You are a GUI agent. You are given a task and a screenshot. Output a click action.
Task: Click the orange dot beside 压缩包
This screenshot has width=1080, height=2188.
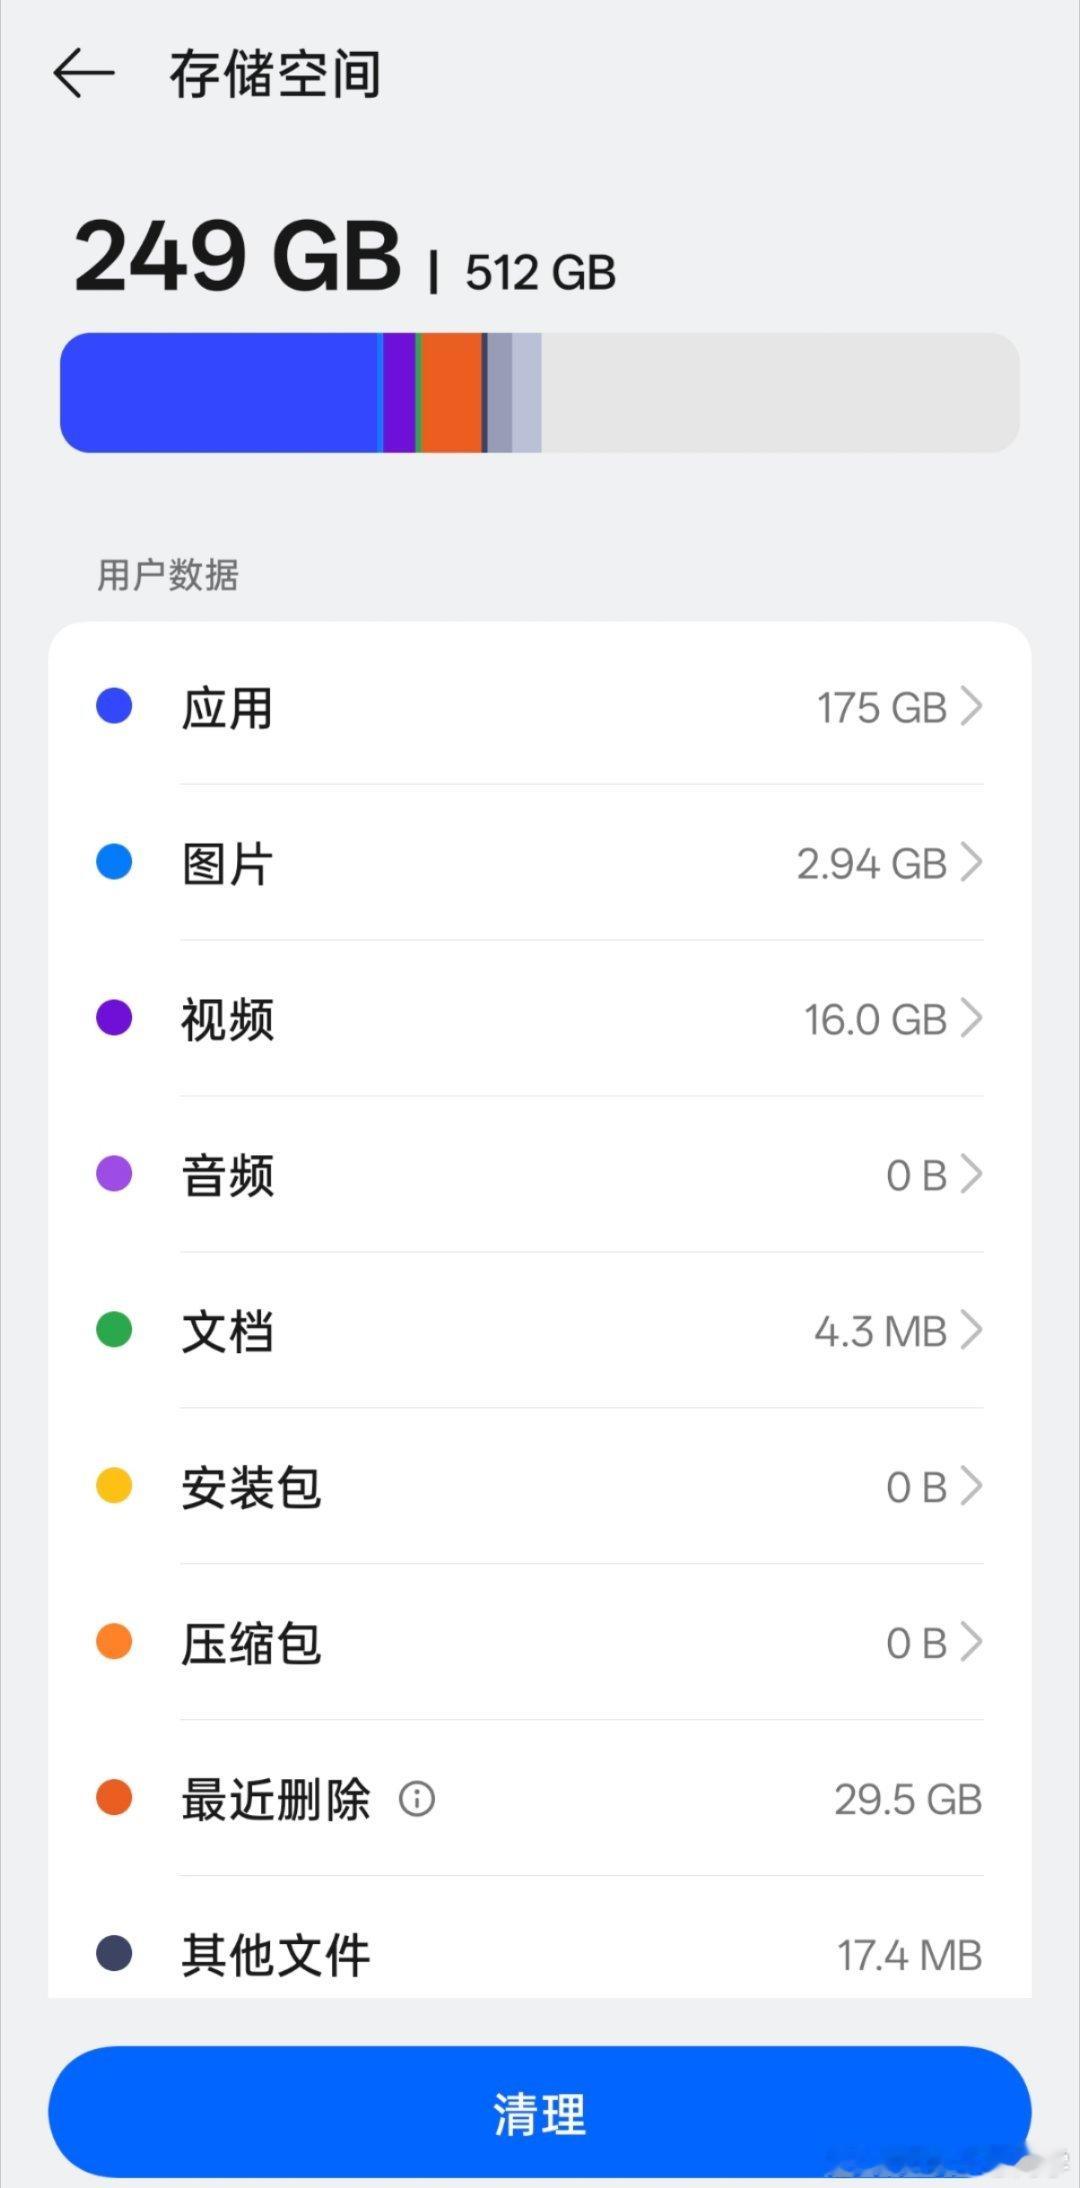point(114,1641)
